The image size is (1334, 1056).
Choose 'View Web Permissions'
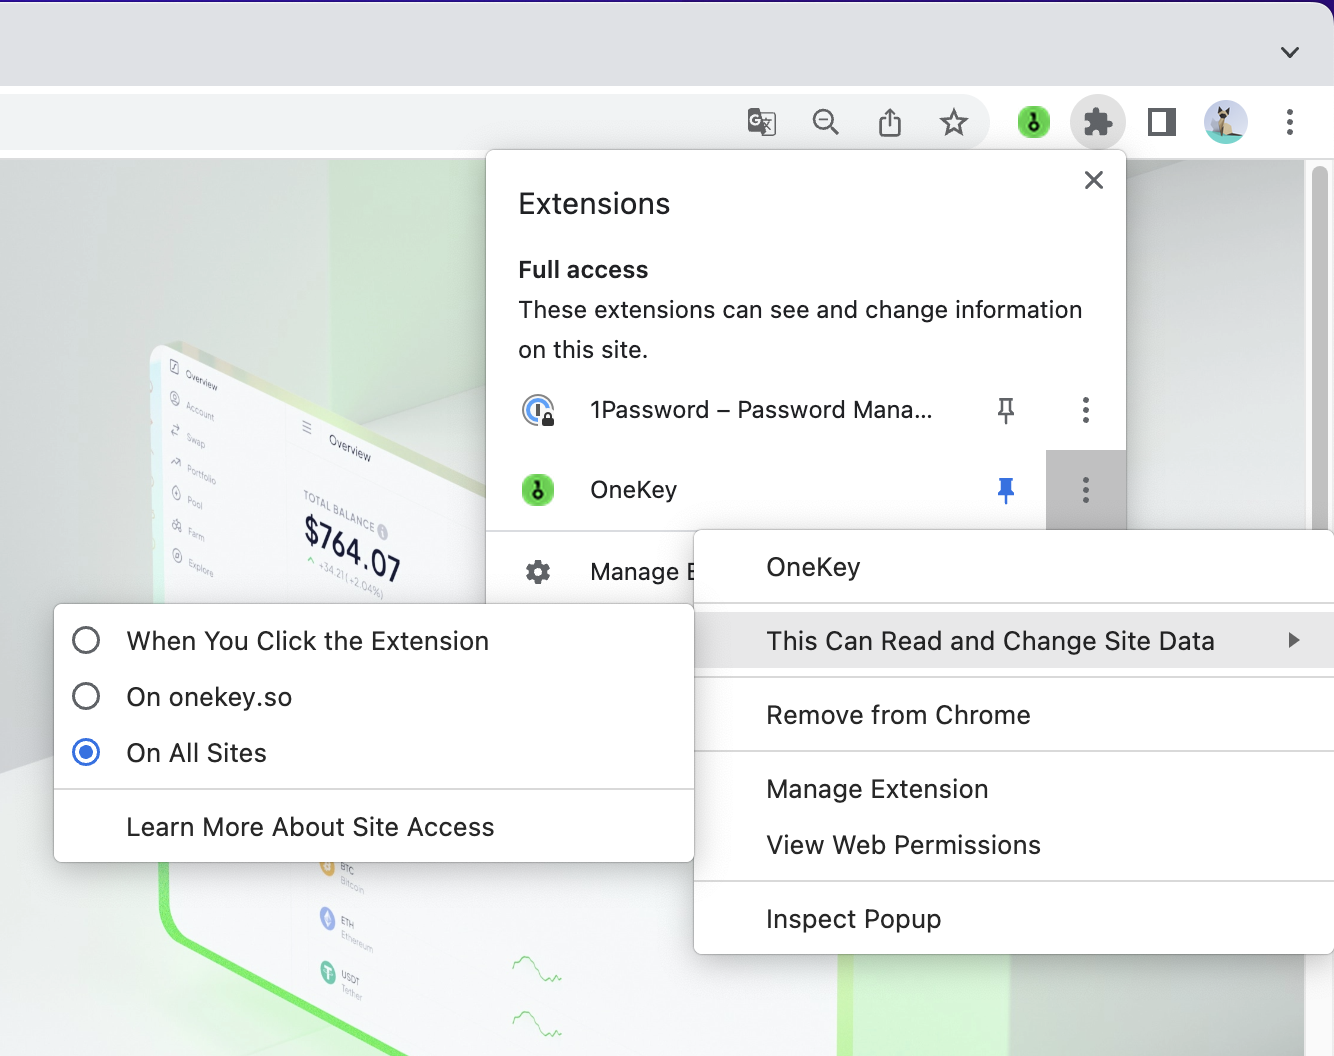click(x=1014, y=845)
